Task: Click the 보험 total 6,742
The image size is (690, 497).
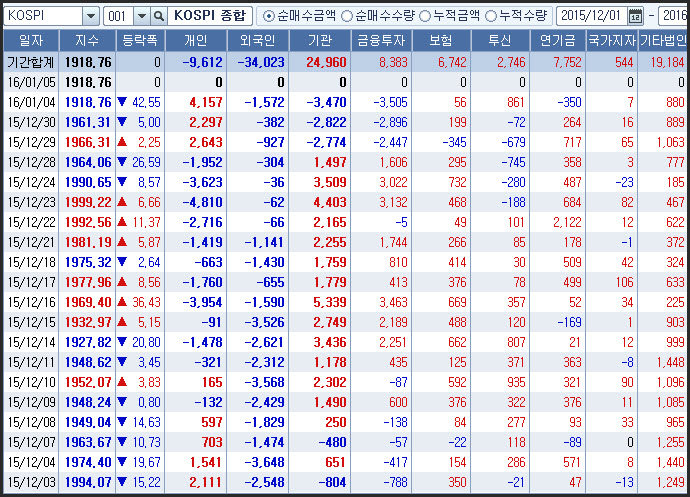Action: click(452, 63)
